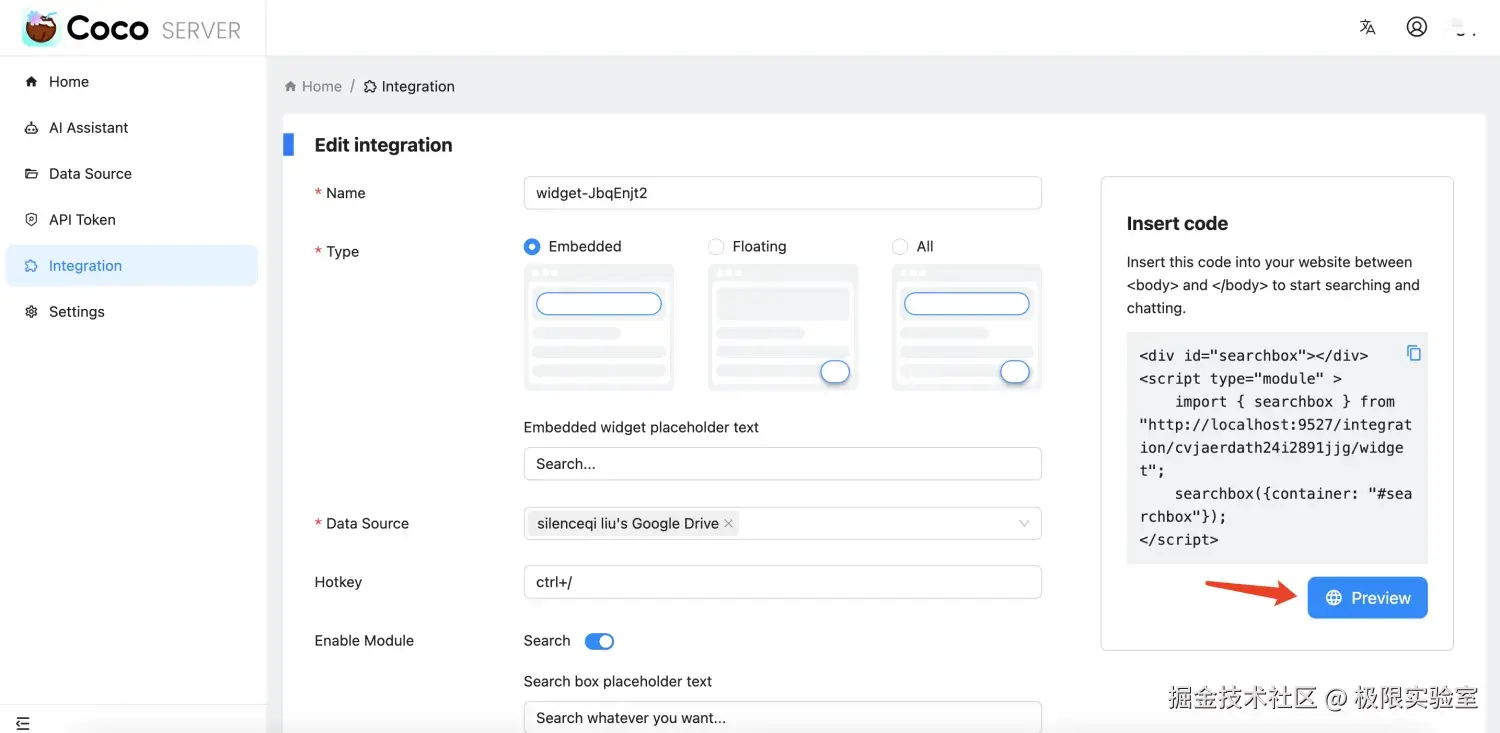
Task: Select the Embedded type radio button
Action: click(532, 247)
